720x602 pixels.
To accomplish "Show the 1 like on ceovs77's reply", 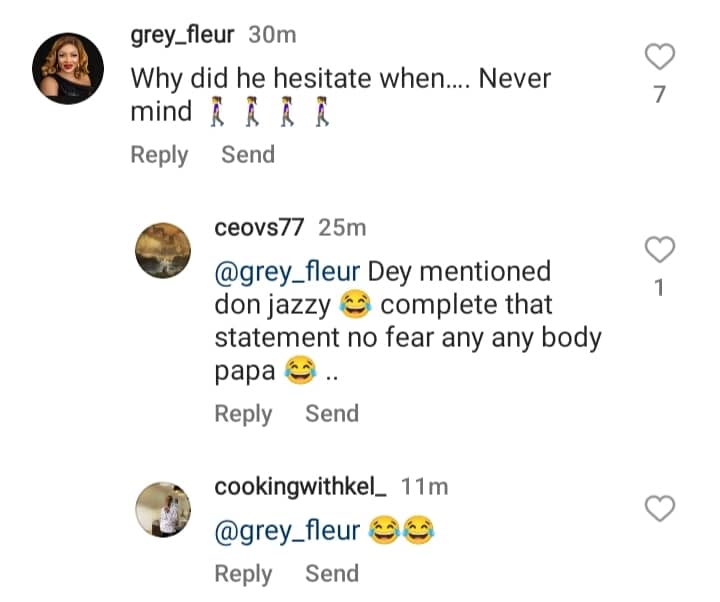I will [660, 288].
